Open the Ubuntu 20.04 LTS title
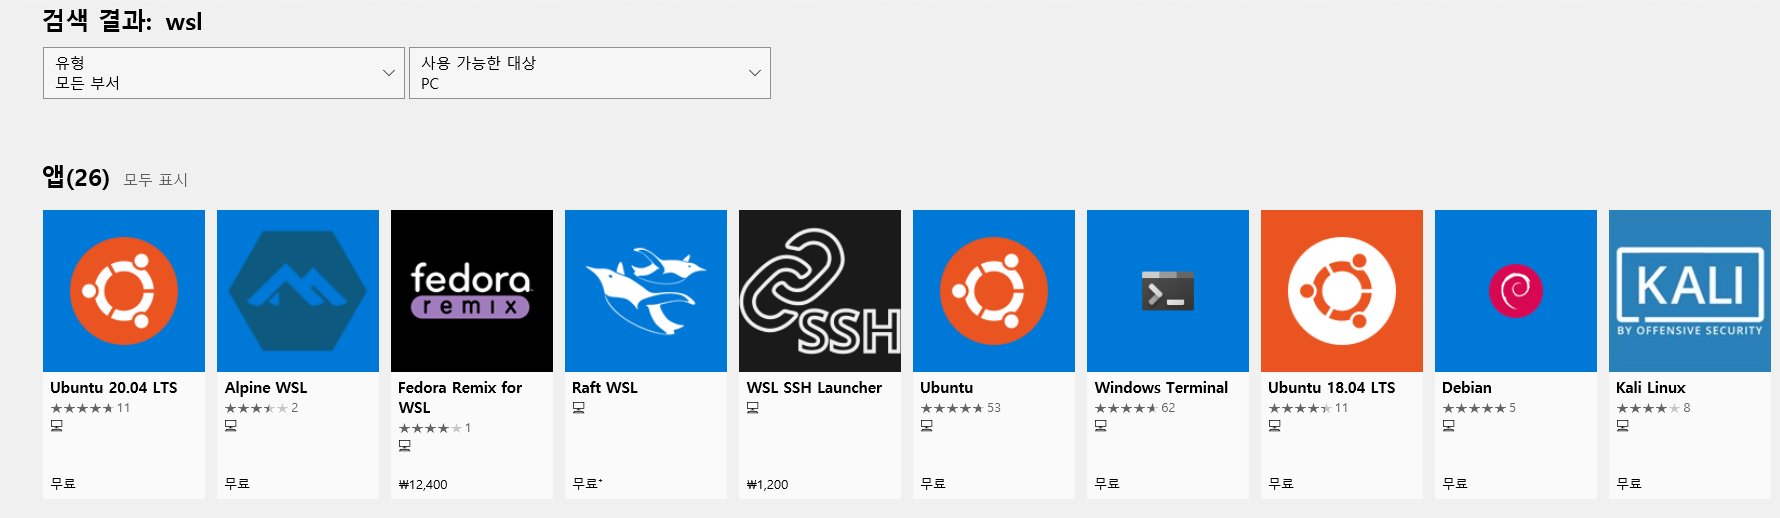Viewport: 1780px width, 518px height. (114, 388)
